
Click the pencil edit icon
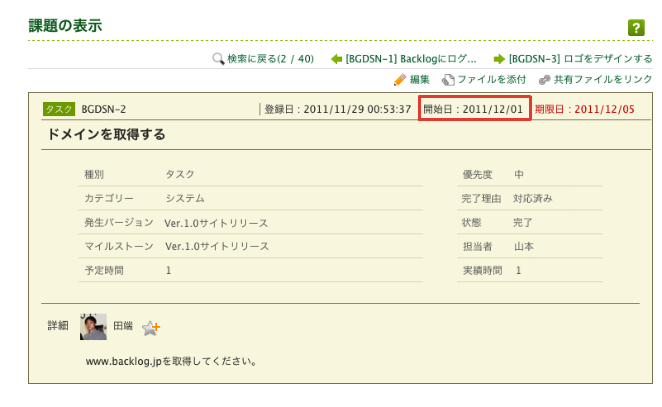pyautogui.click(x=399, y=80)
